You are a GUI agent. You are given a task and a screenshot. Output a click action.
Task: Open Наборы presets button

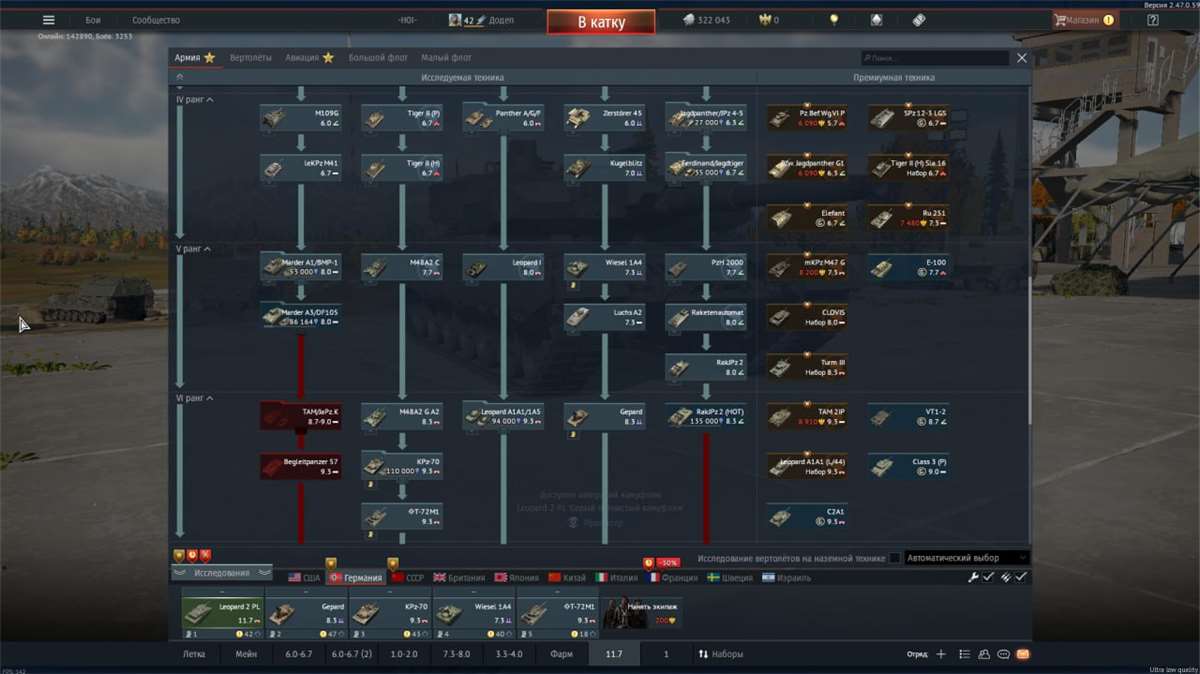[x=720, y=654]
